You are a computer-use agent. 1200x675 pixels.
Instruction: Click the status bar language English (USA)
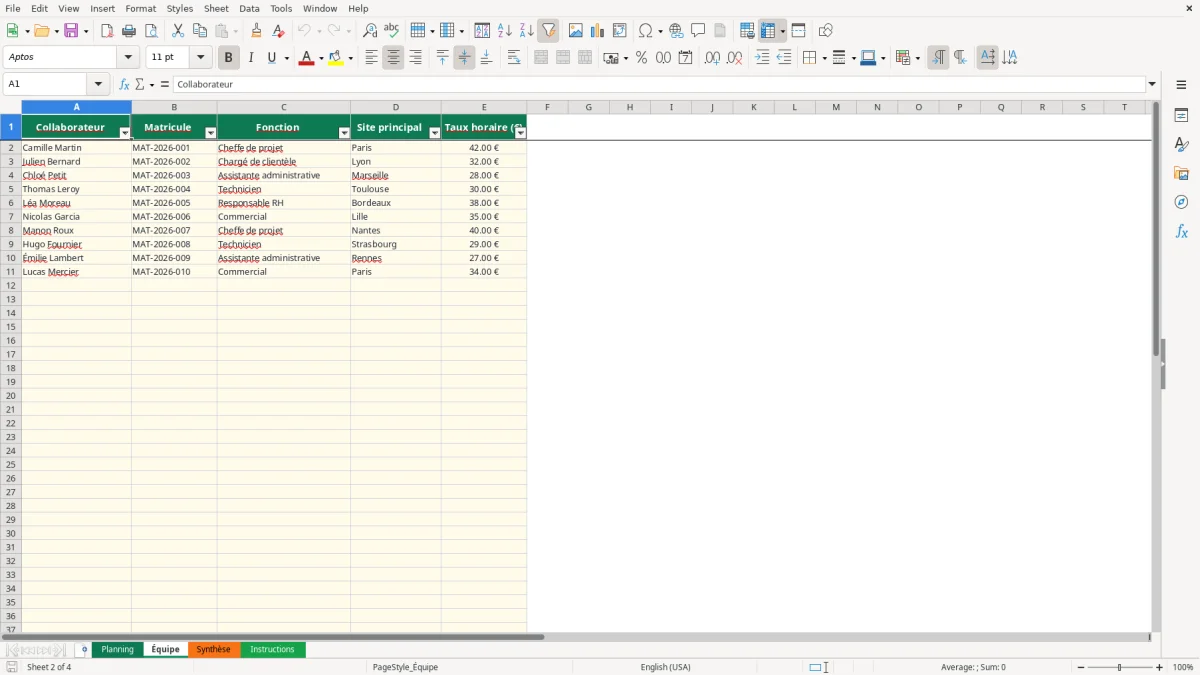pos(665,667)
